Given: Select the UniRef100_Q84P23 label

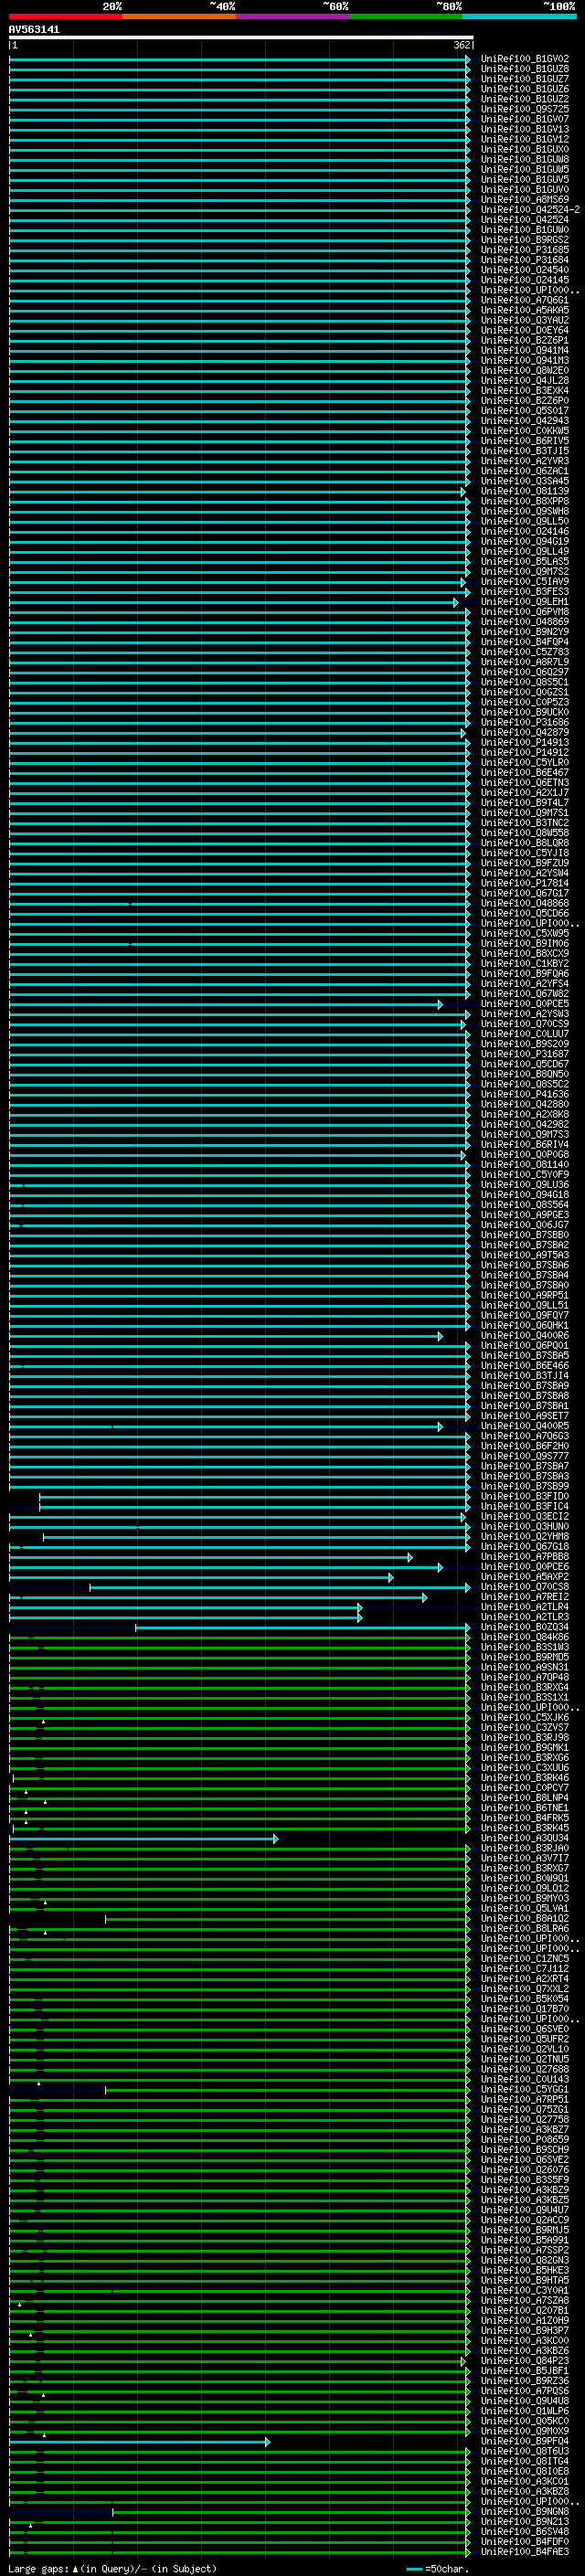Looking at the screenshot, I should [525, 2361].
